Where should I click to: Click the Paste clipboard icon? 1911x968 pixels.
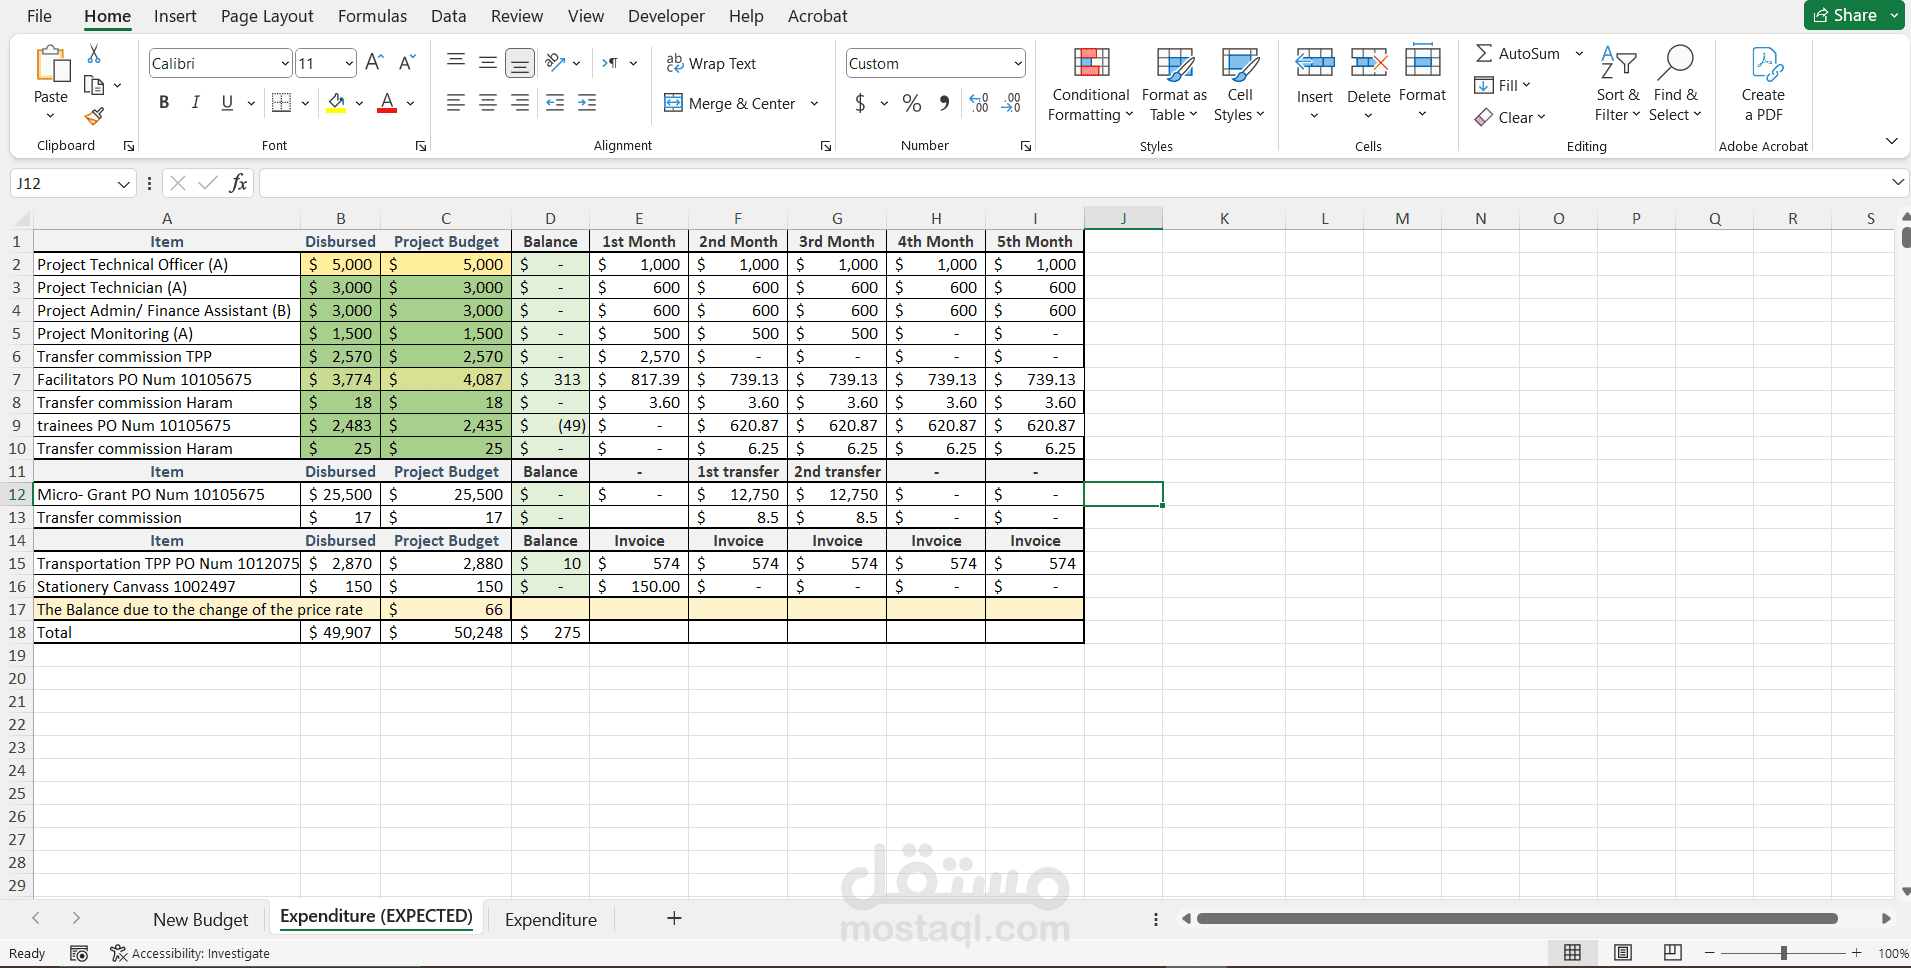(x=51, y=63)
